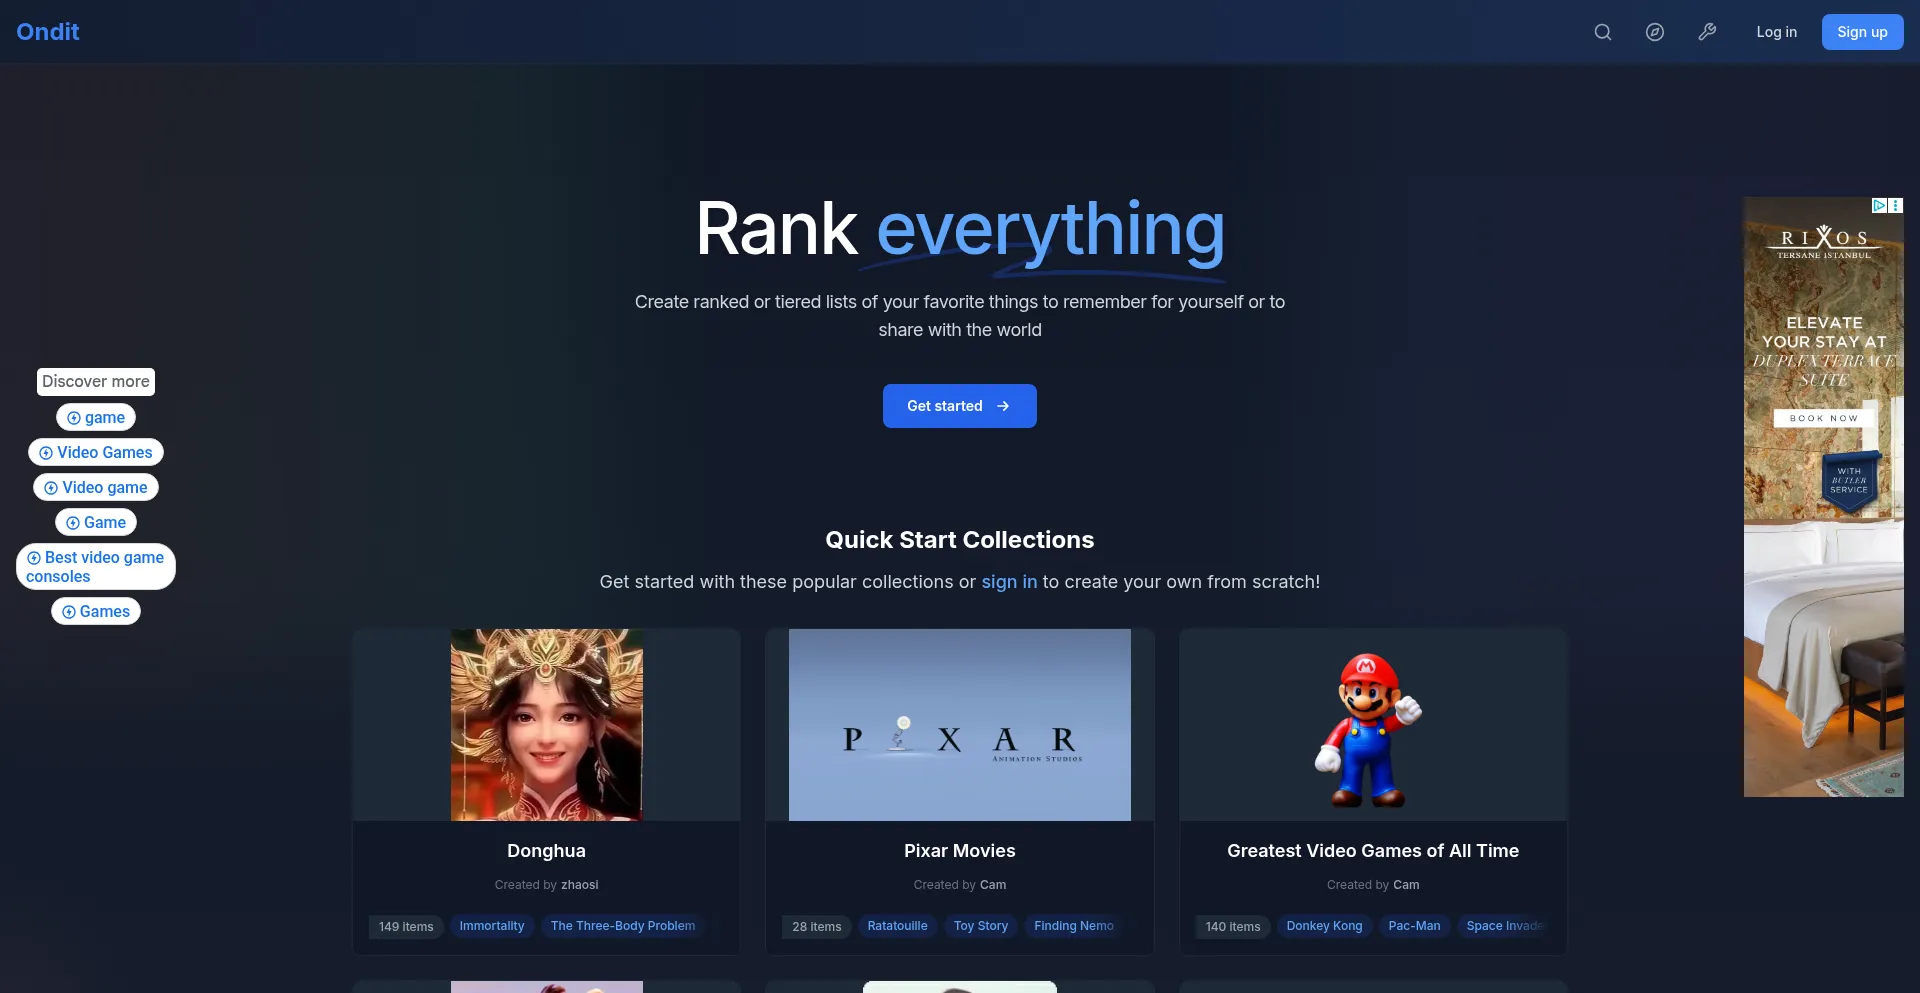Click the ad options icon beside AdChoices
This screenshot has width=1920, height=993.
click(x=1896, y=205)
